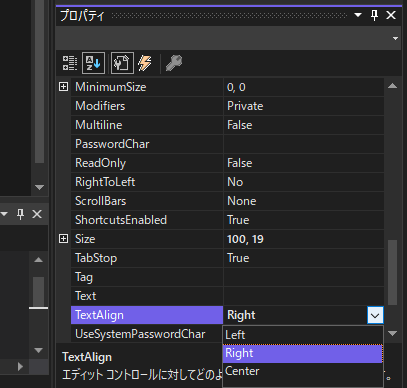Click property grid scrollbar down arrow
The image size is (407, 388).
393,333
